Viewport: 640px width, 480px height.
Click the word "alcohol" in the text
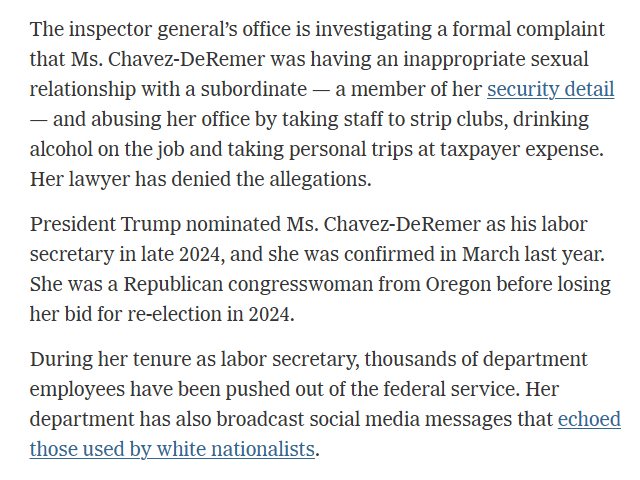(62, 150)
